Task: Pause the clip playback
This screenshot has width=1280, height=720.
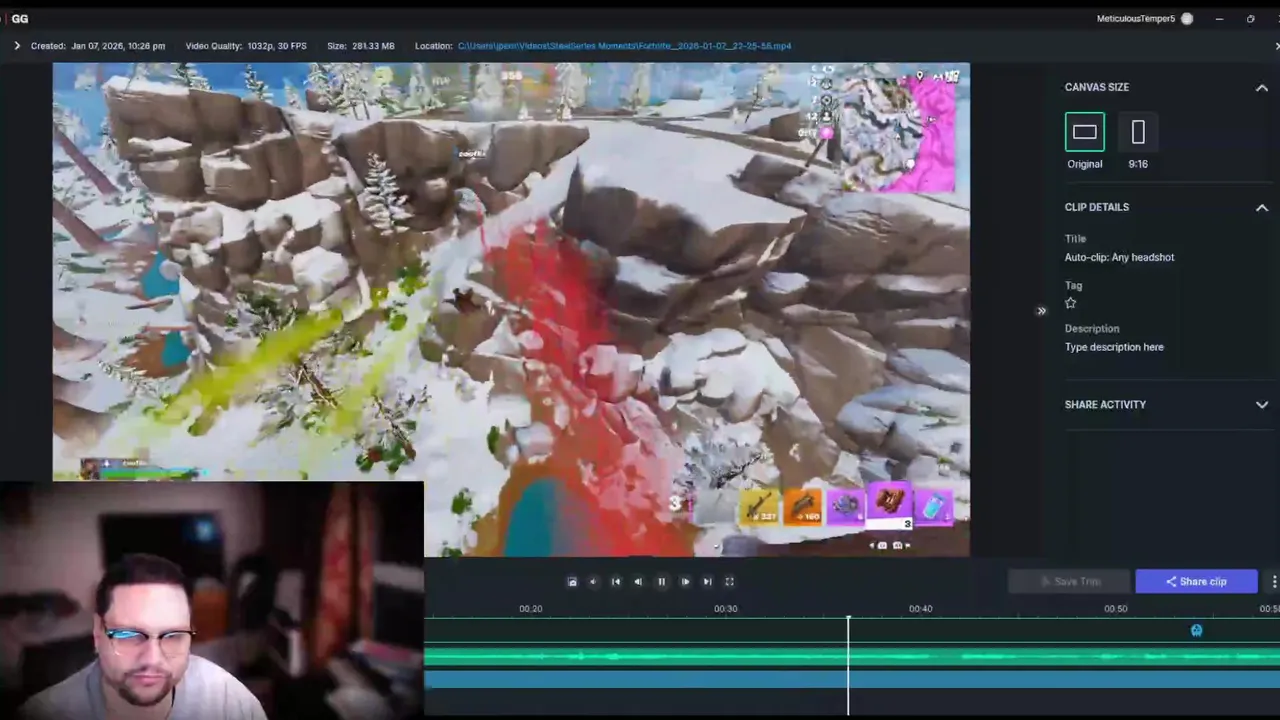Action: (x=661, y=582)
